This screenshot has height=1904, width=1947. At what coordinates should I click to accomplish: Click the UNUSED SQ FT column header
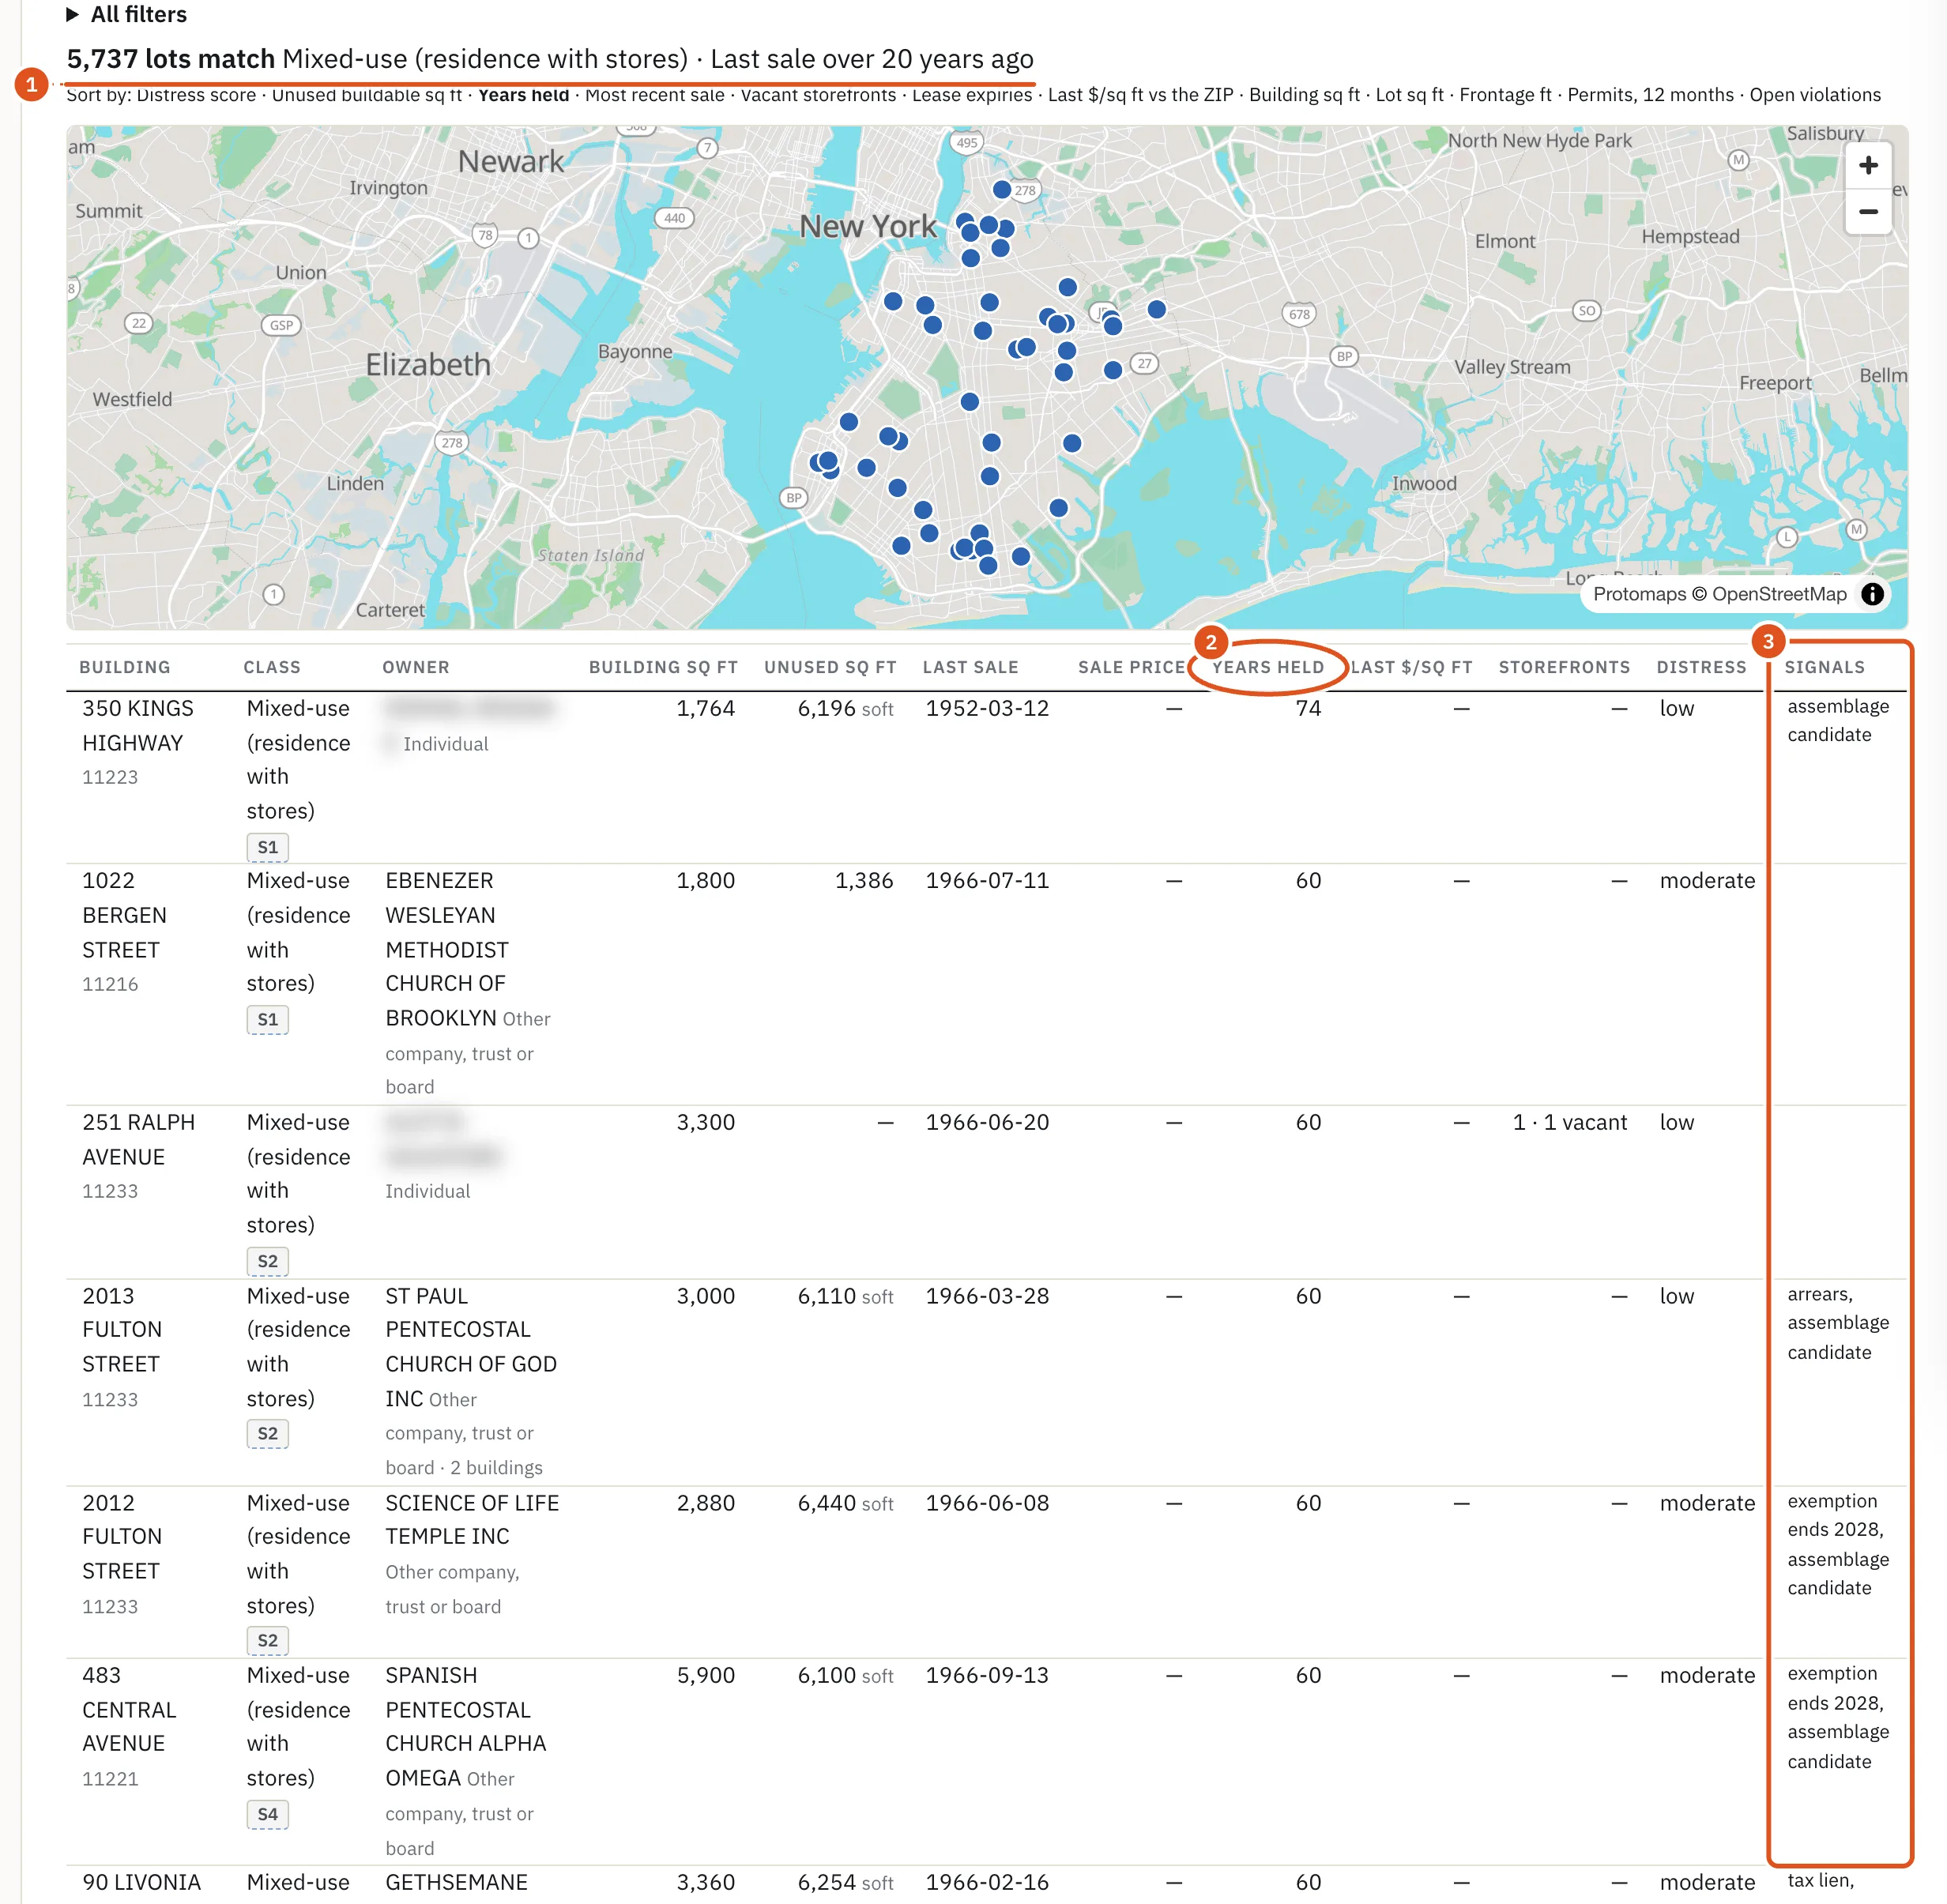[830, 667]
